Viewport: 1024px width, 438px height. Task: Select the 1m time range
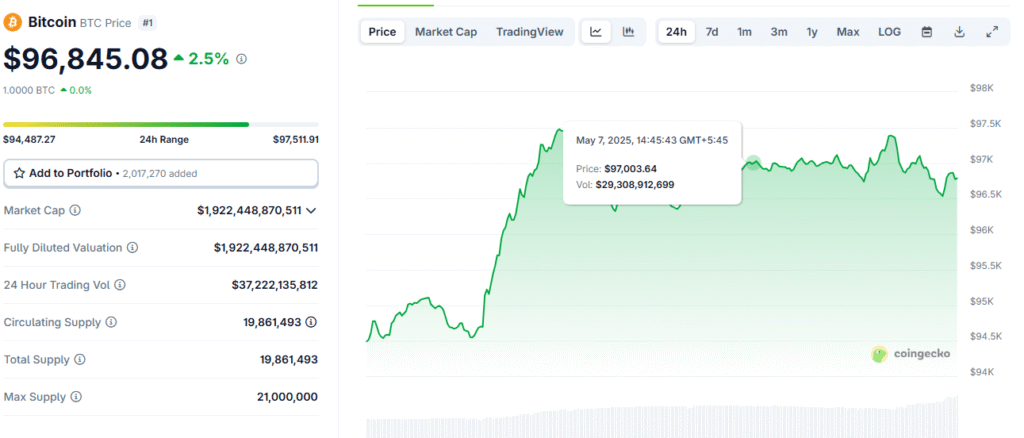744,32
